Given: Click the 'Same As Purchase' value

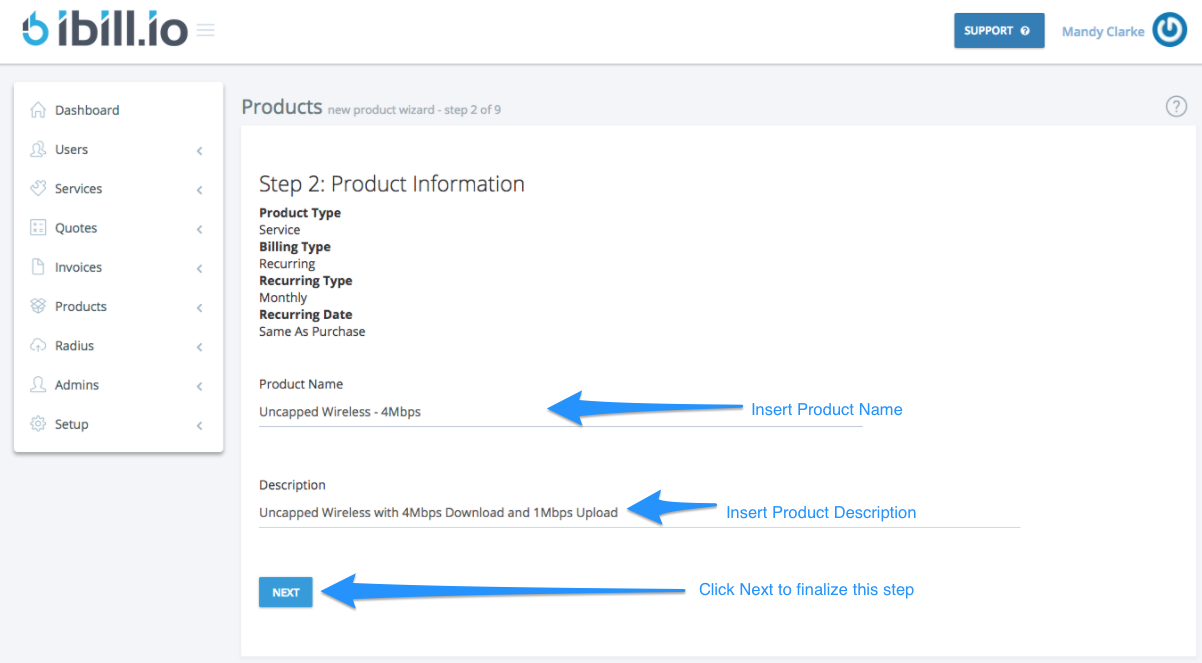Looking at the screenshot, I should pos(312,332).
